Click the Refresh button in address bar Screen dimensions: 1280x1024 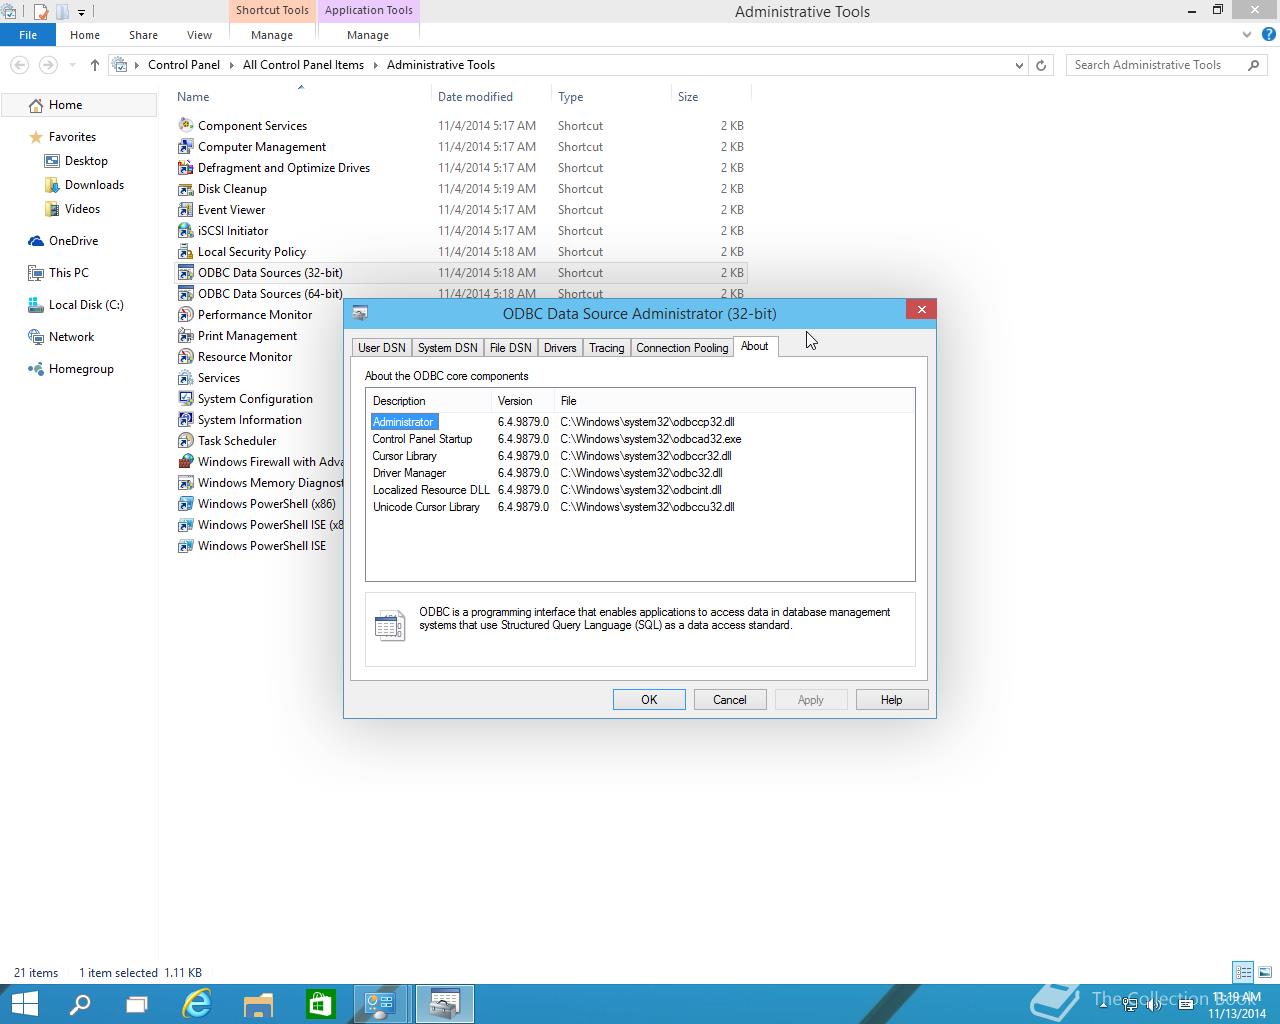[x=1041, y=65]
